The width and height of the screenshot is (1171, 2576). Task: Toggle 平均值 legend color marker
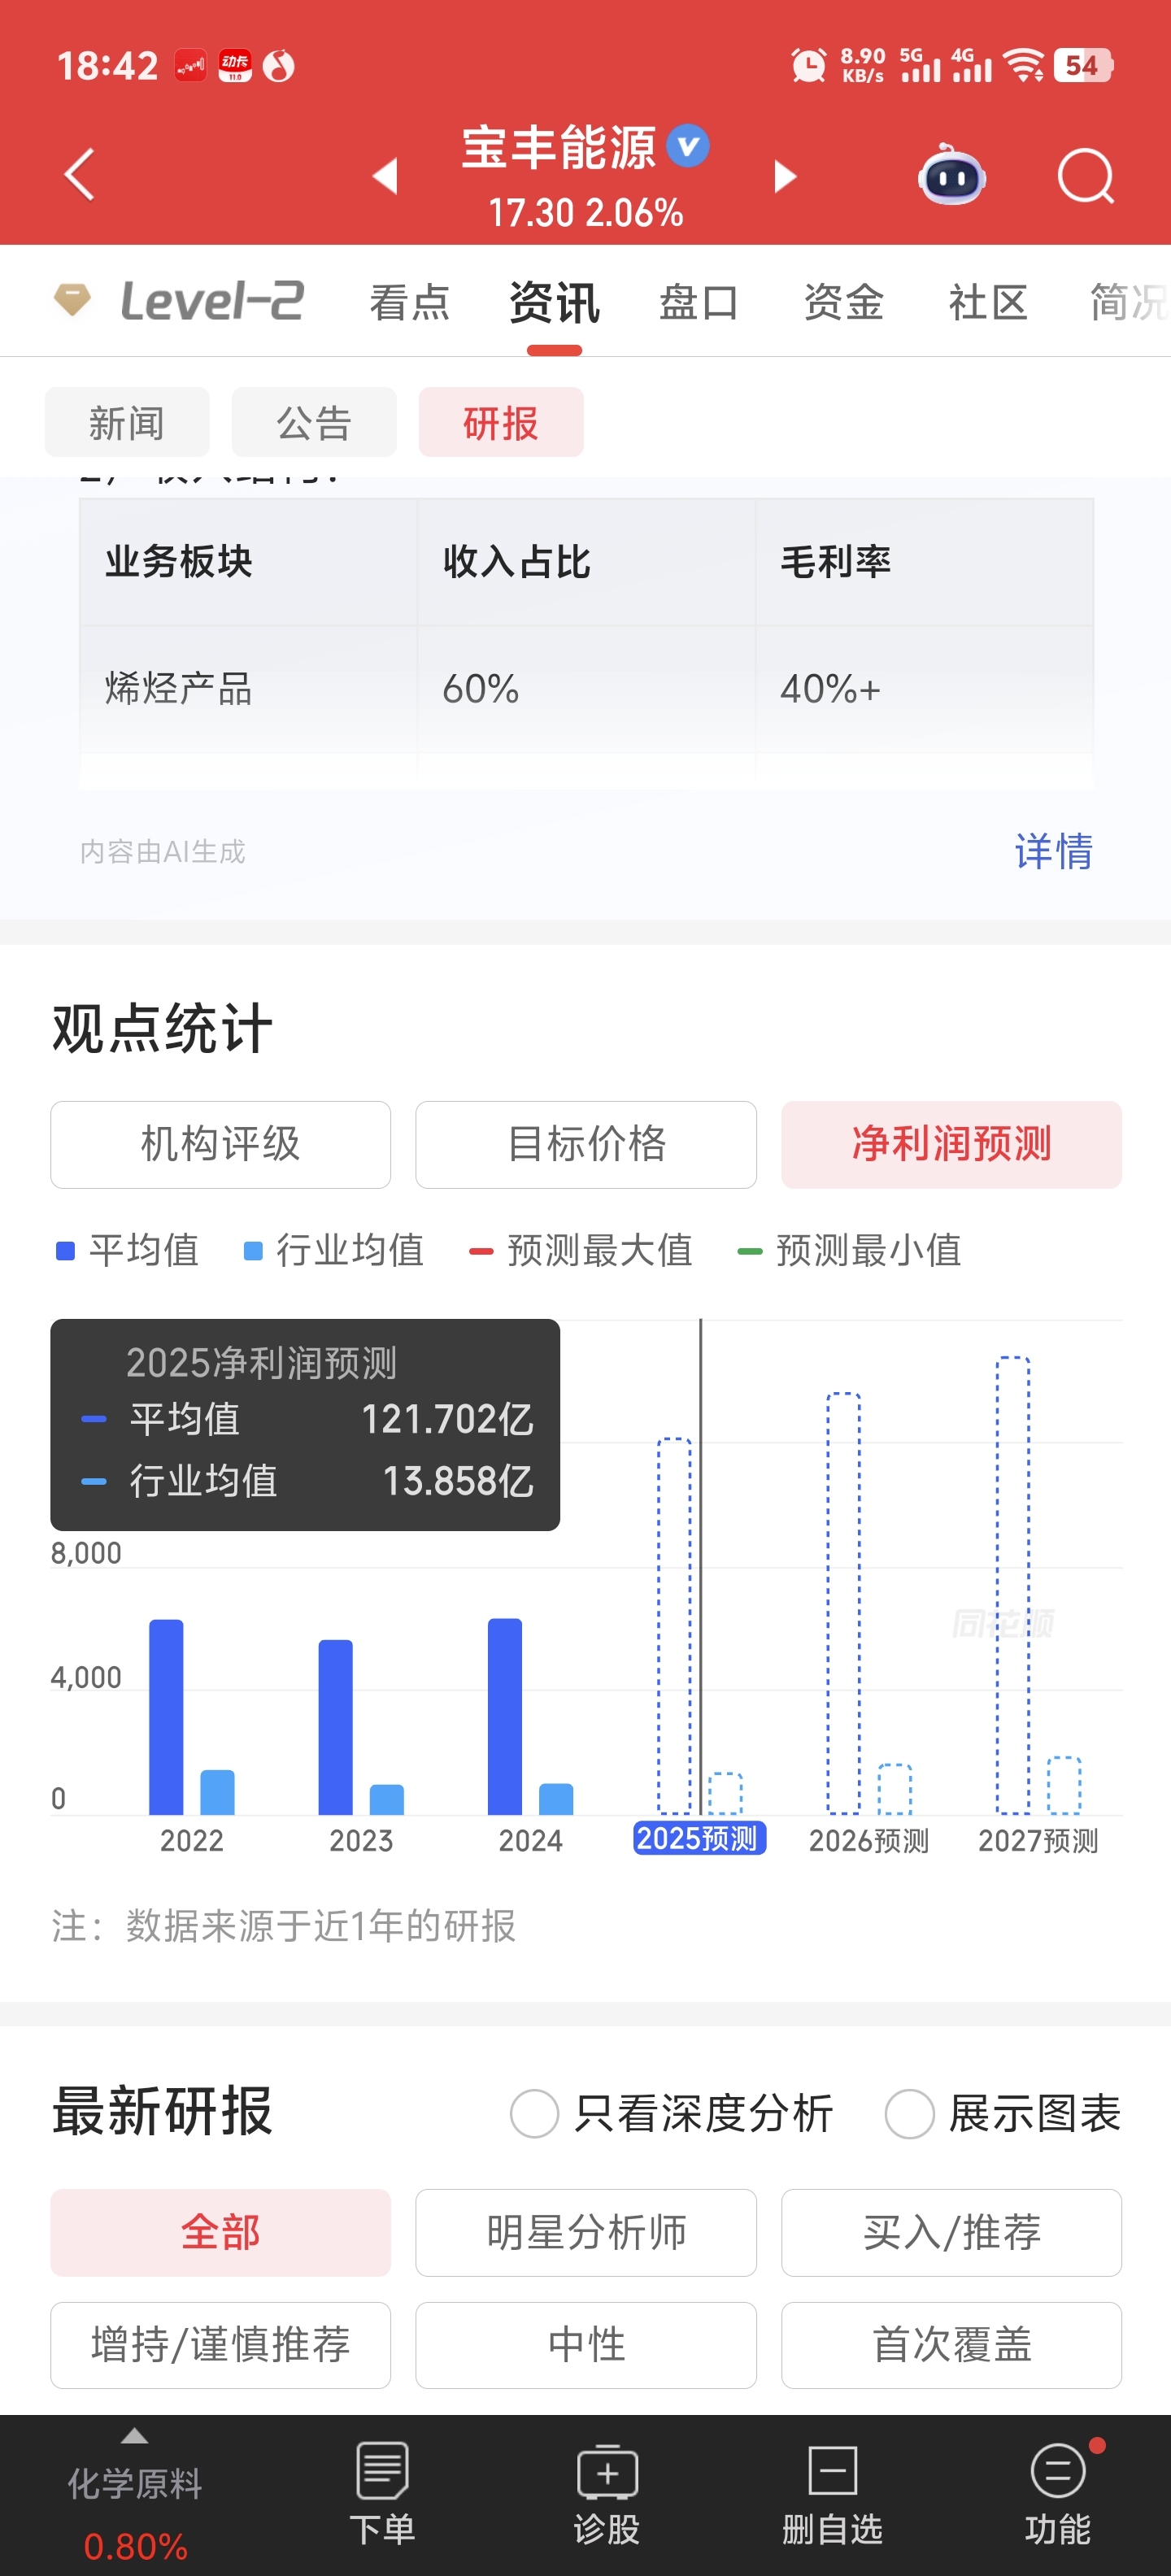point(65,1251)
